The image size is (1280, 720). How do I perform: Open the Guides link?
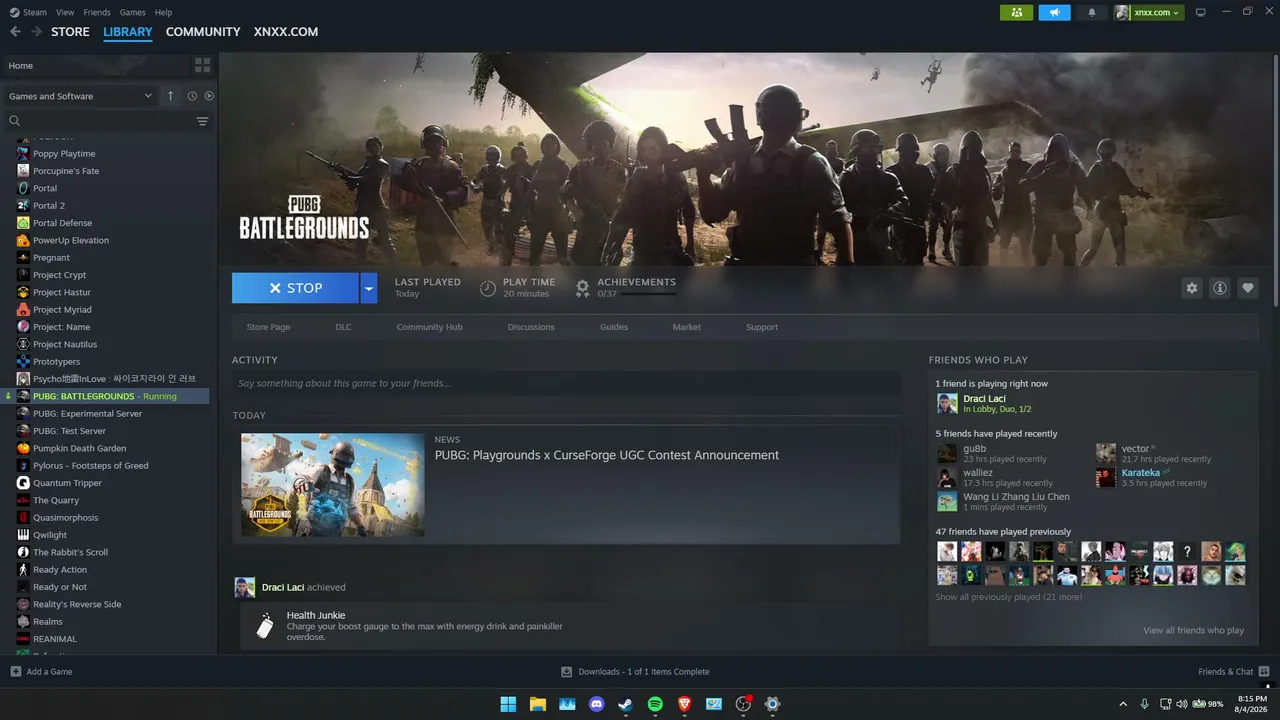(614, 327)
